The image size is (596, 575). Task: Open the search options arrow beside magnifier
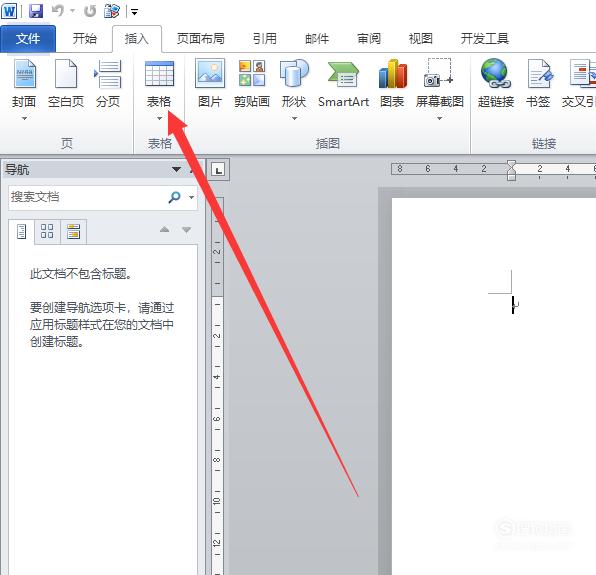tap(191, 197)
